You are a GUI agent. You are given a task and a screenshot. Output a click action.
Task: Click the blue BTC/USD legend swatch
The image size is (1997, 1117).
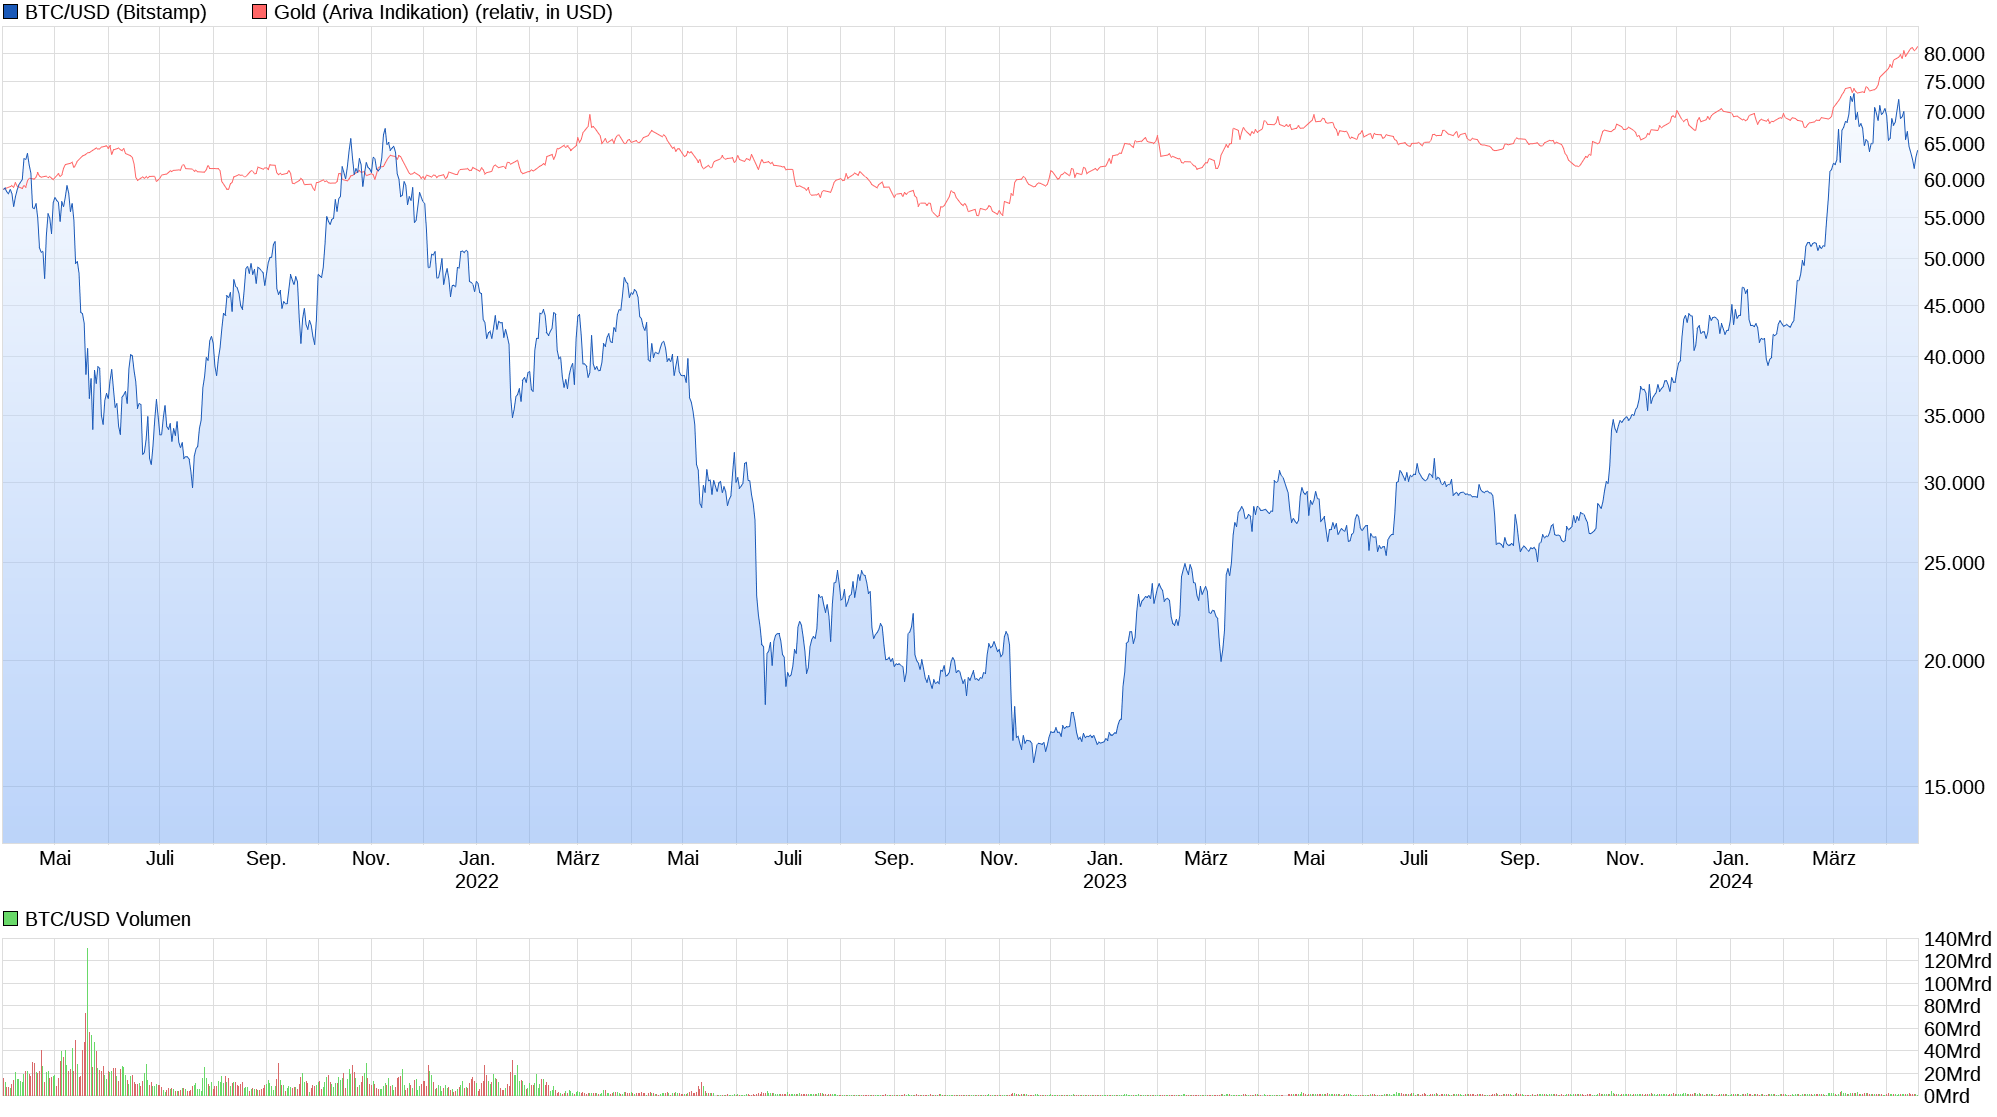tap(11, 12)
